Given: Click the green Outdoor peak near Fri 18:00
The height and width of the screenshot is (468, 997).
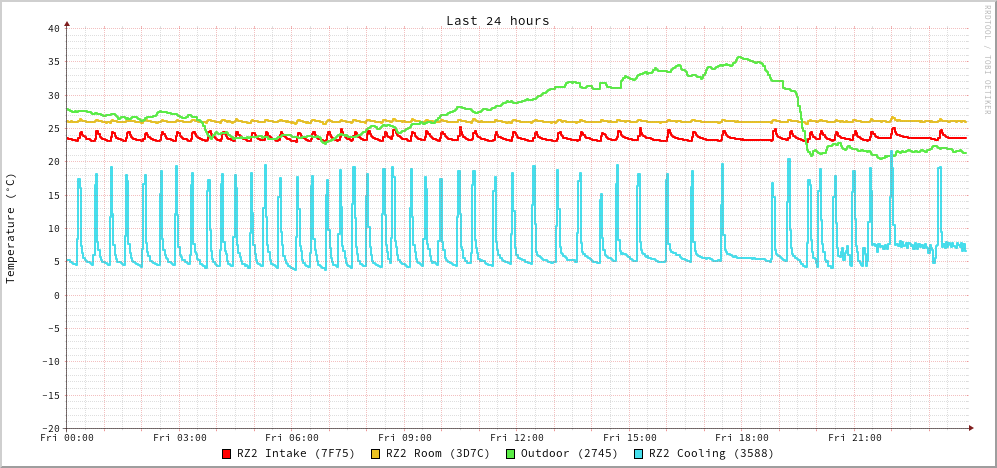Looking at the screenshot, I should pos(738,57).
